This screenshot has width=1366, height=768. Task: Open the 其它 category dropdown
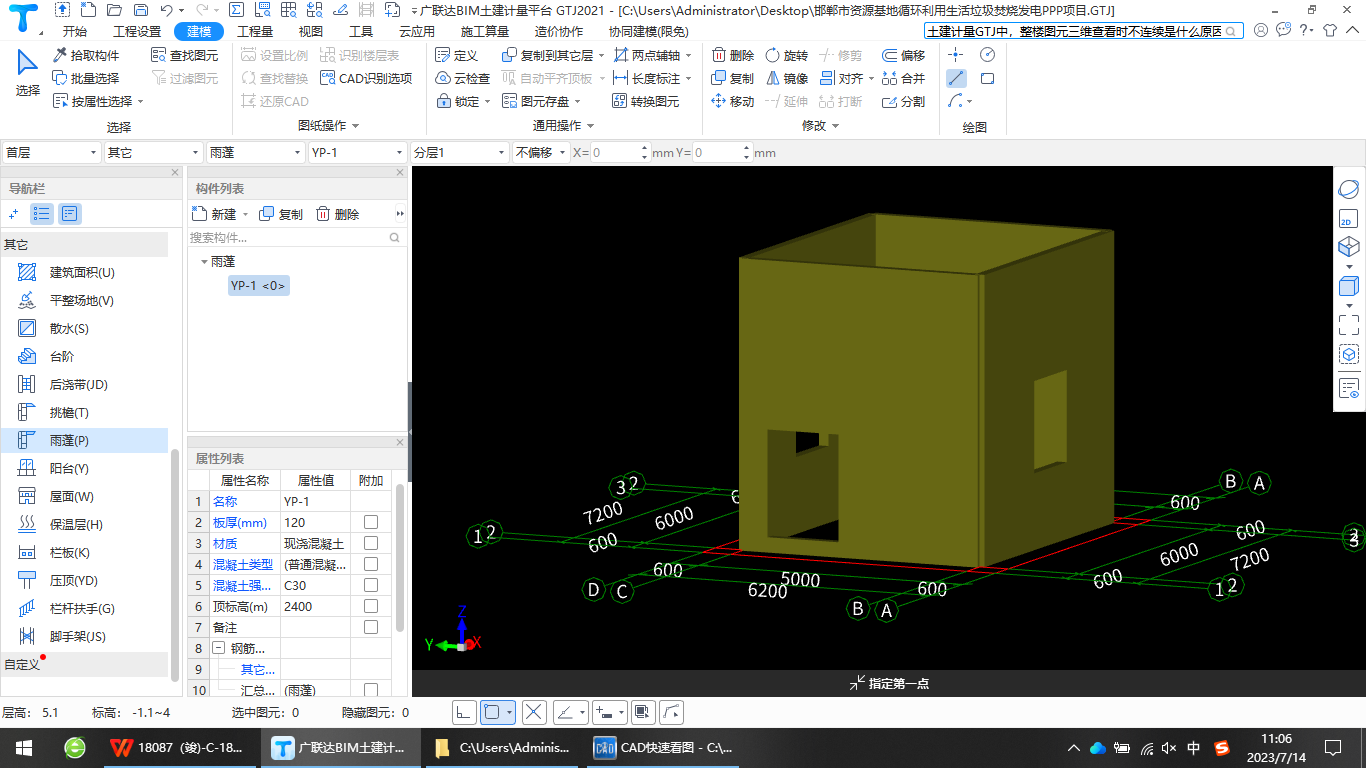pyautogui.click(x=154, y=152)
